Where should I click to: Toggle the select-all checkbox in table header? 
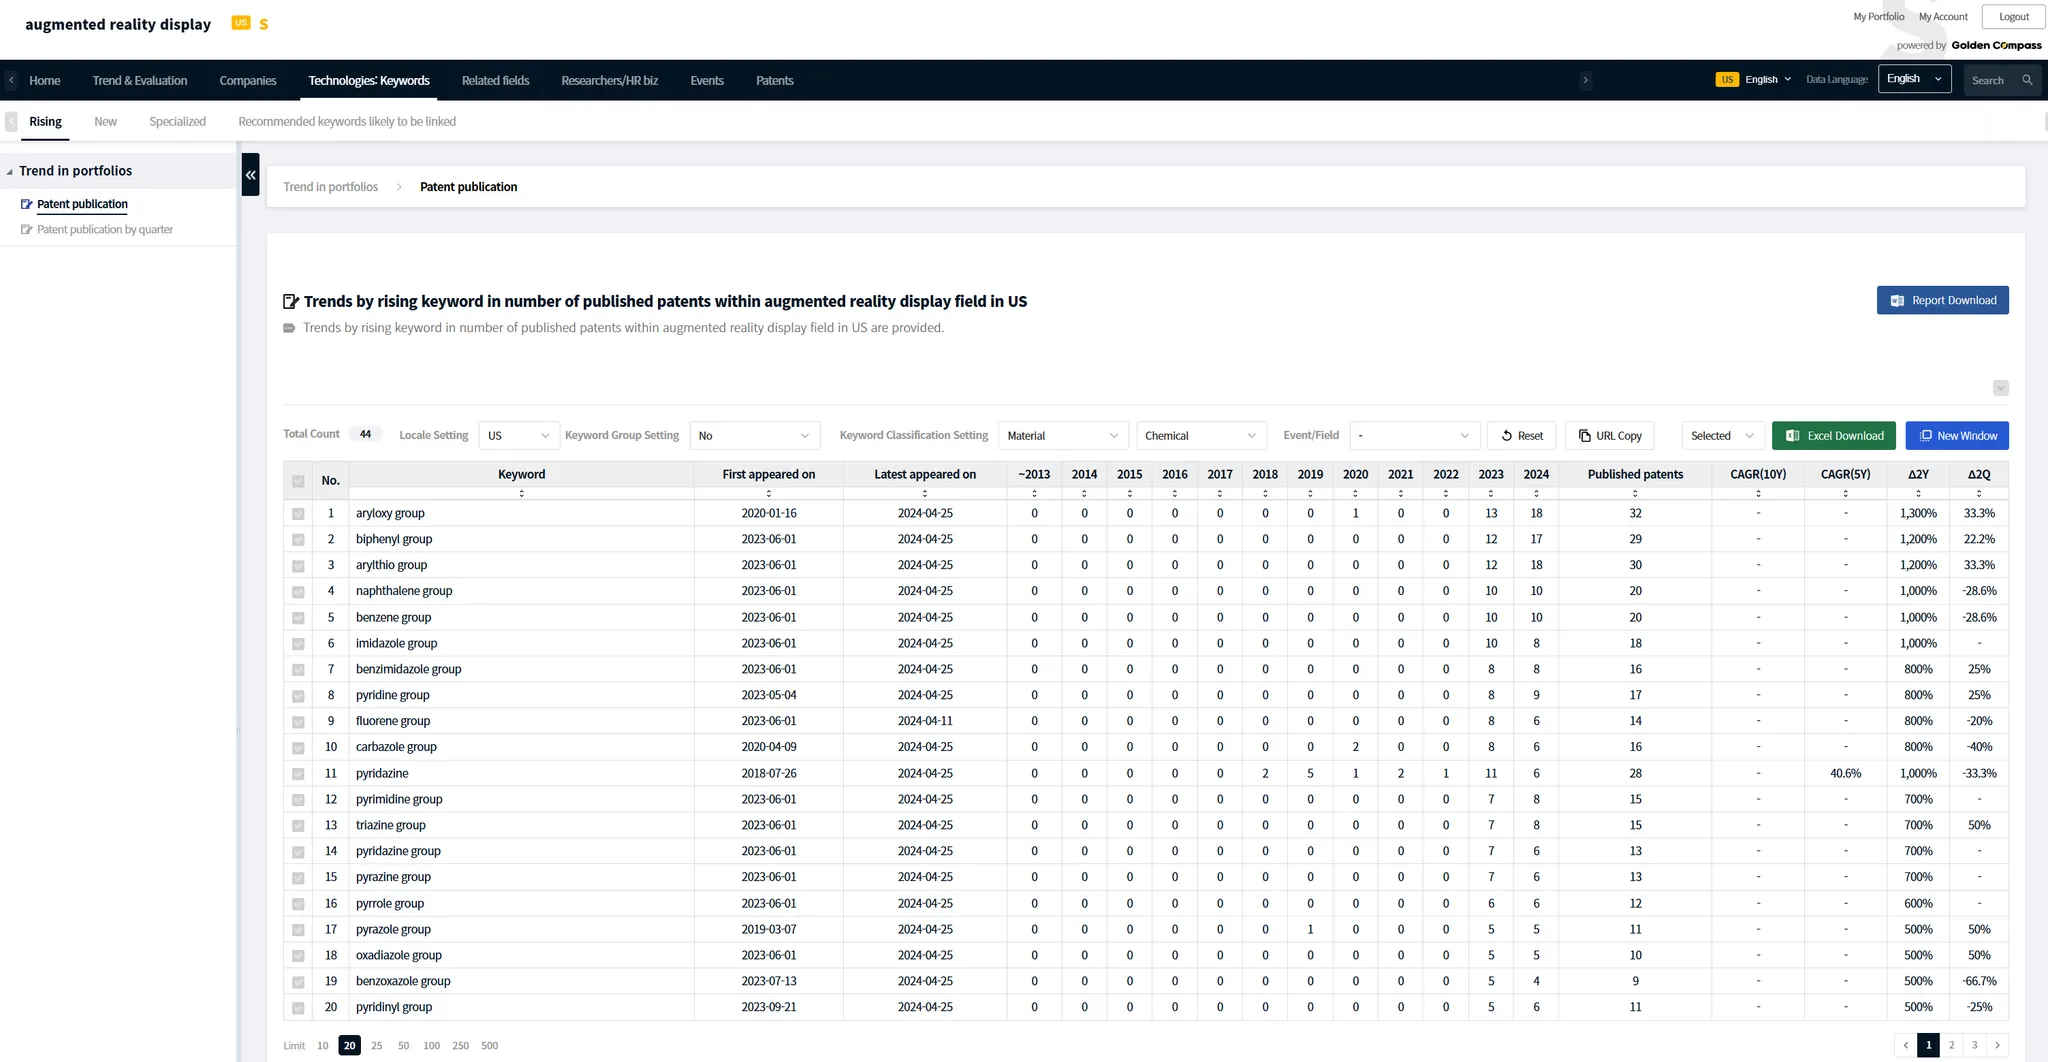coord(298,481)
